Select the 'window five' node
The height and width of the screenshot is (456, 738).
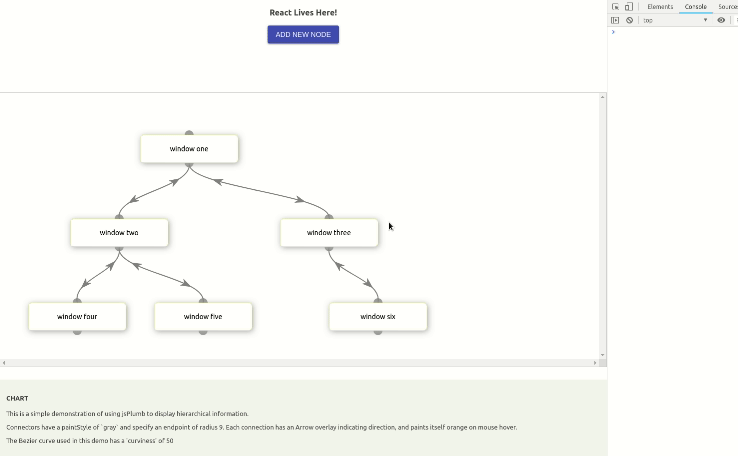pos(203,317)
